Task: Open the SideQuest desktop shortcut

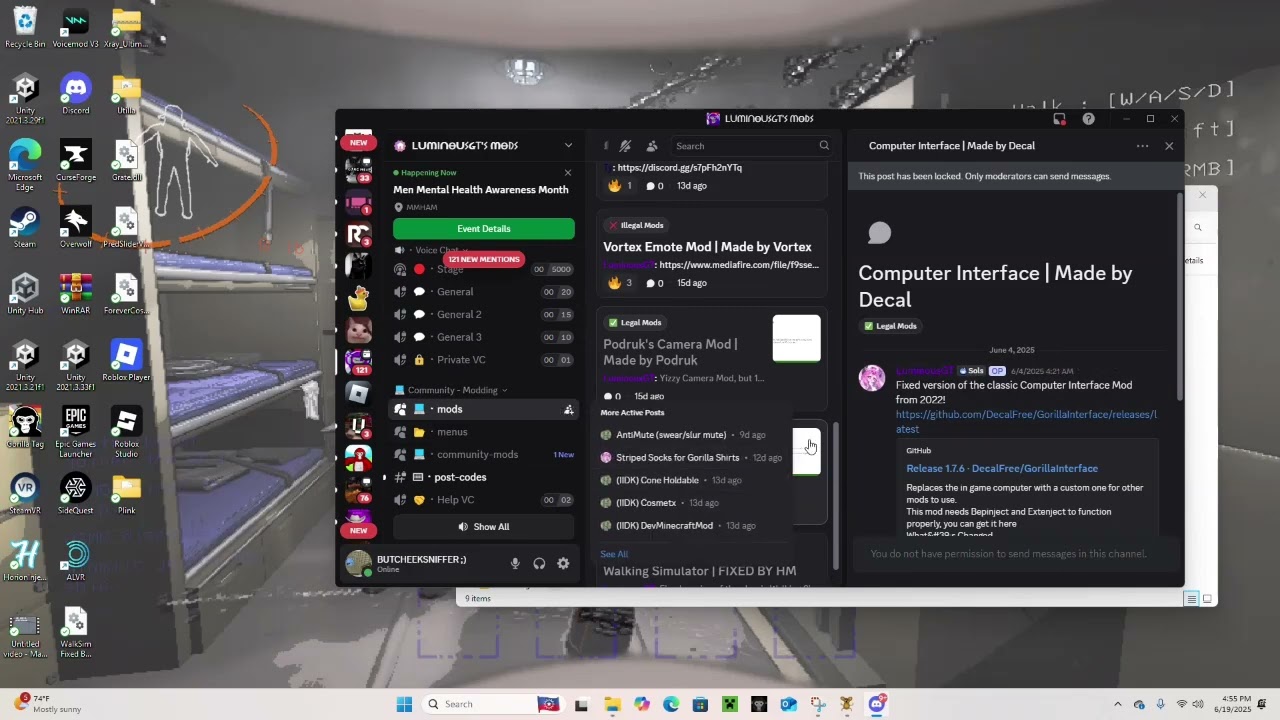Action: pyautogui.click(x=75, y=494)
